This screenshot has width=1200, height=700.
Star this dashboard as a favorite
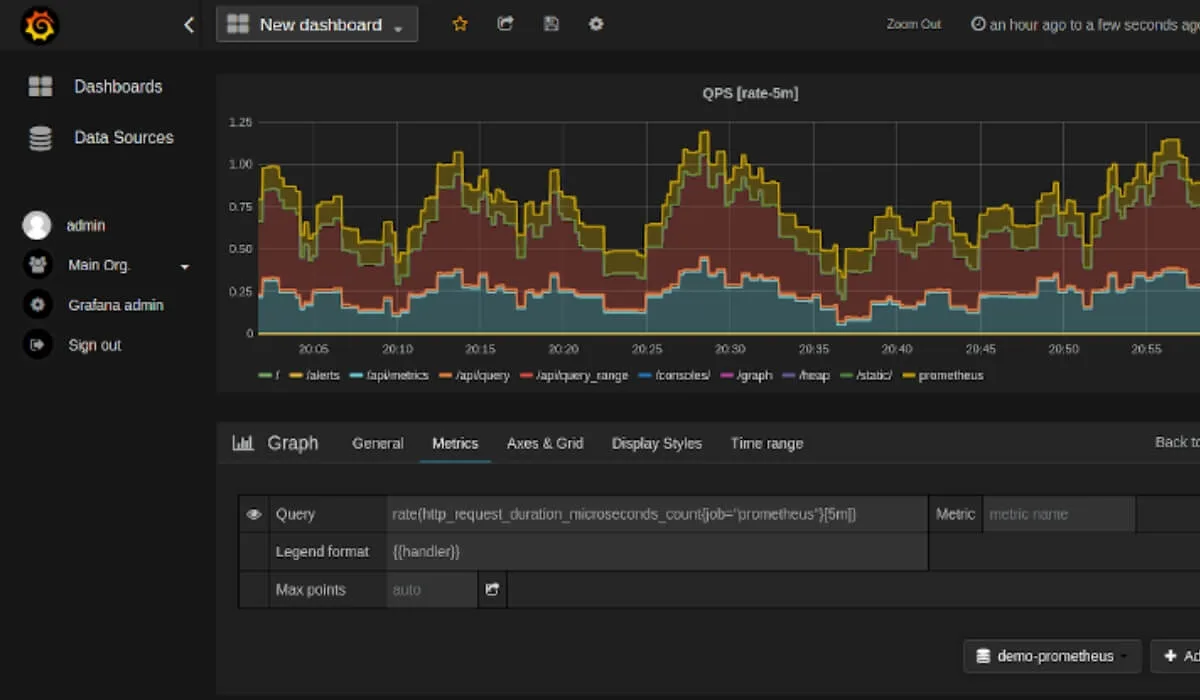(460, 24)
